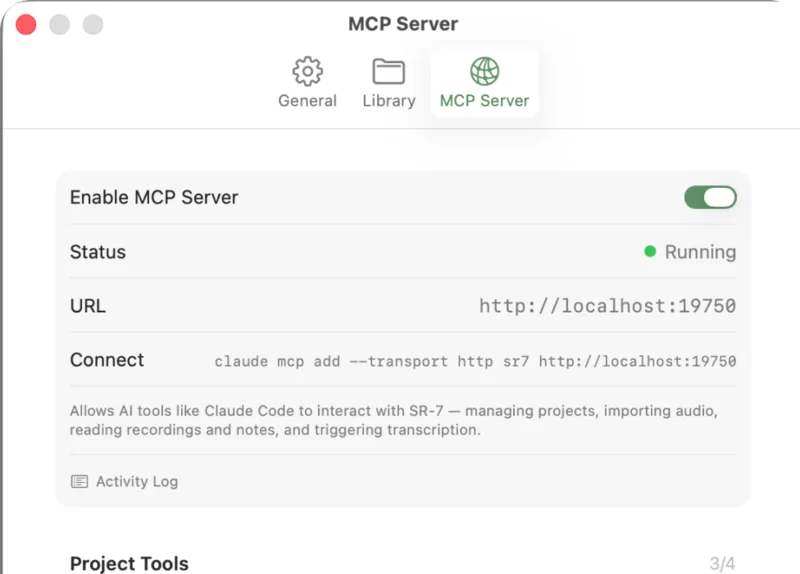
Task: Switch to the Library tab
Action: tap(389, 83)
